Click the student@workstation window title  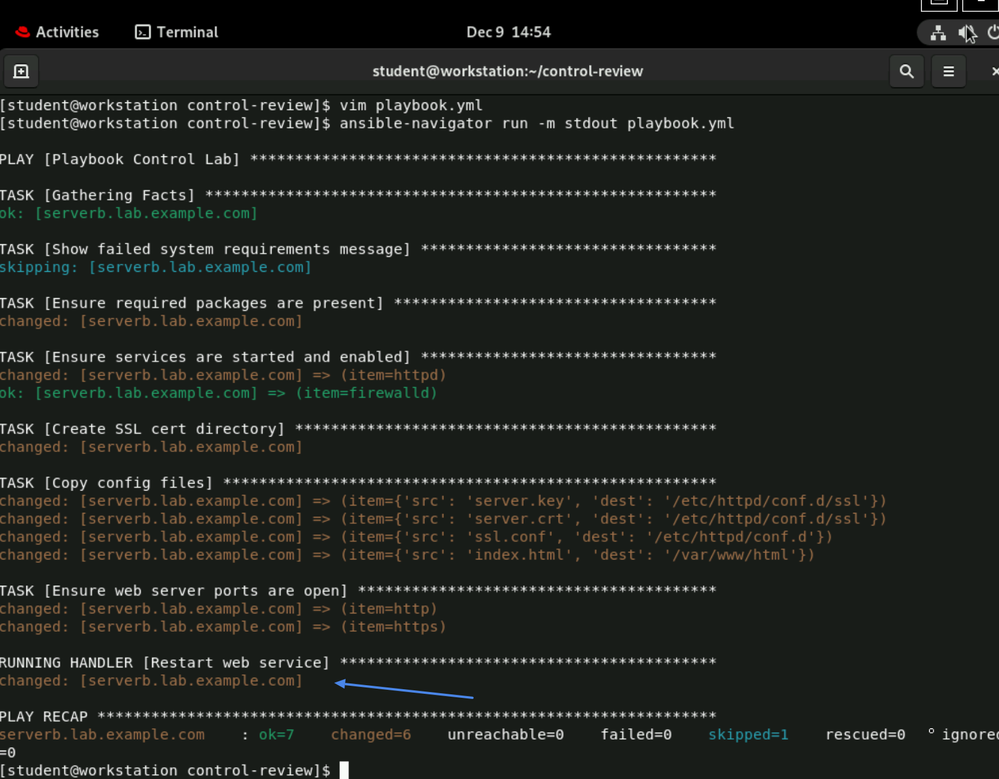pos(507,71)
